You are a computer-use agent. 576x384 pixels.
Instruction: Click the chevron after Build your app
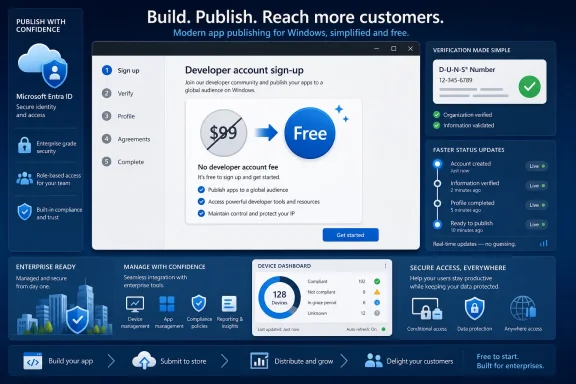[111, 361]
